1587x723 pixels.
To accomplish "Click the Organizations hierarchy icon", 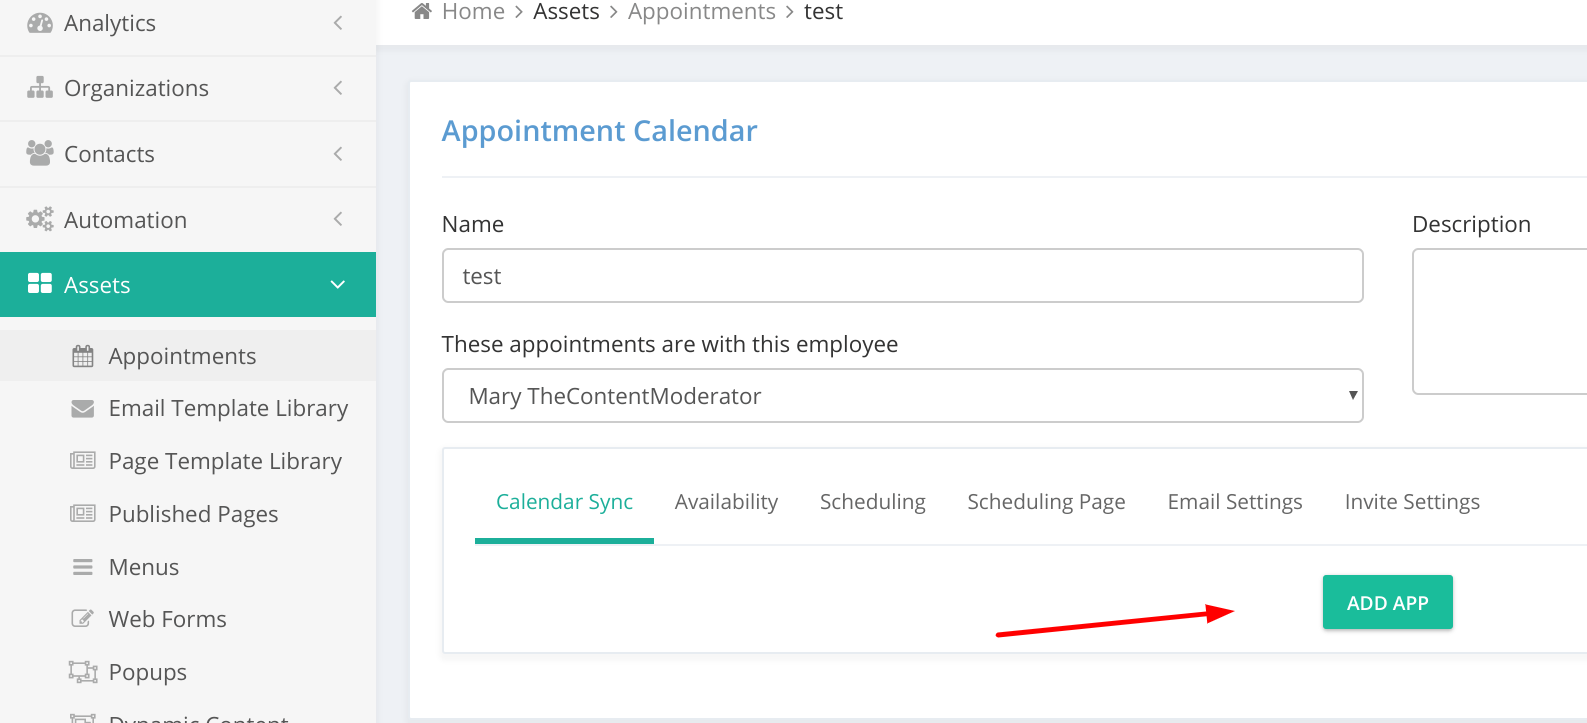I will (x=40, y=88).
